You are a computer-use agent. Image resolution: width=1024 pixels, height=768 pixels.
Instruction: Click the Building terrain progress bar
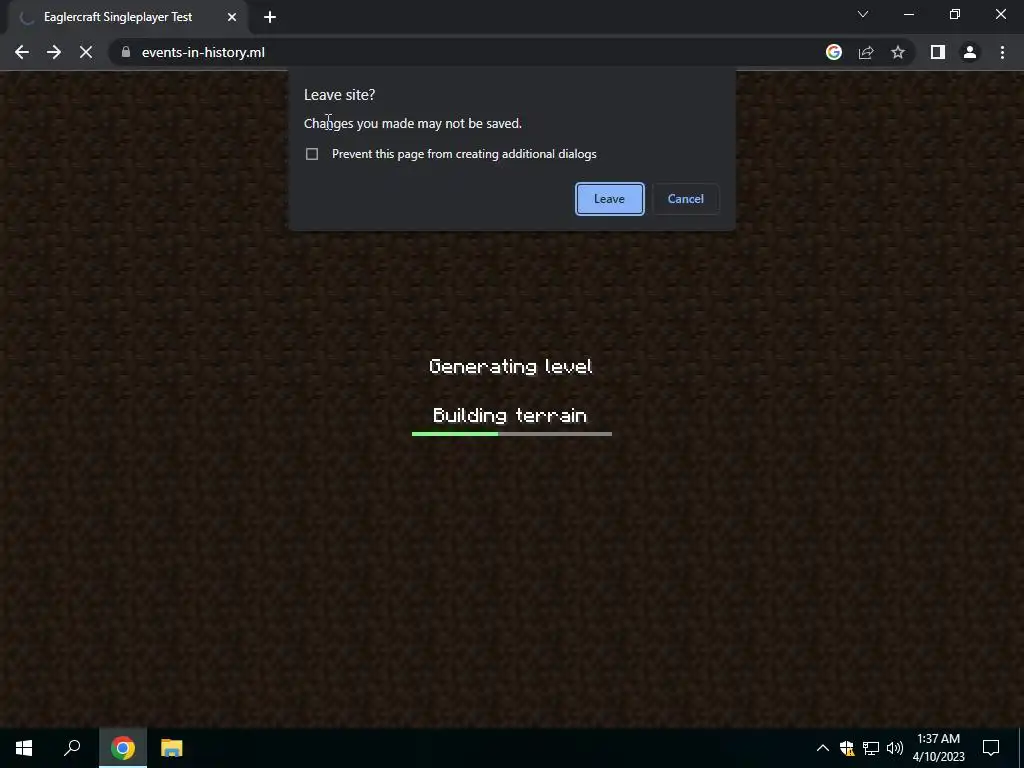[512, 434]
